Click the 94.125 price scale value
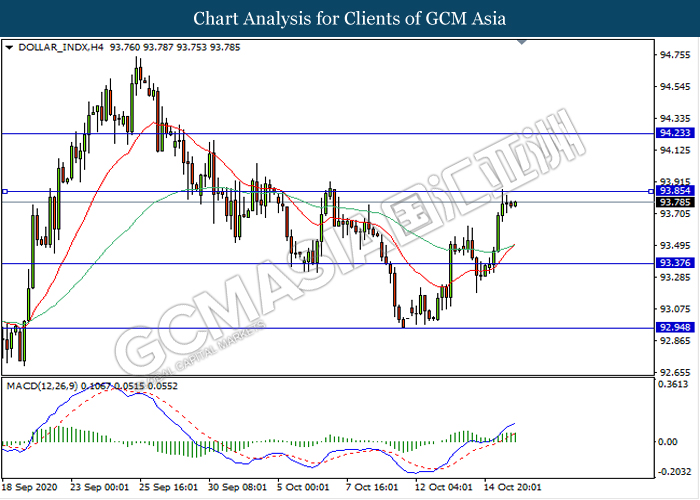Screen dimensions: 700x500 point(675,150)
